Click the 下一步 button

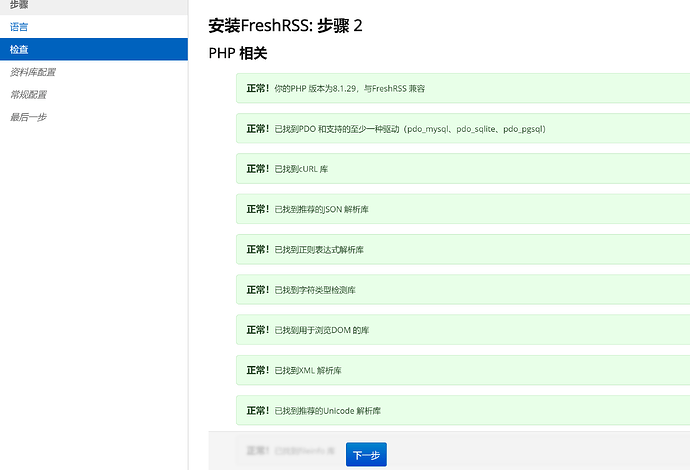[366, 454]
